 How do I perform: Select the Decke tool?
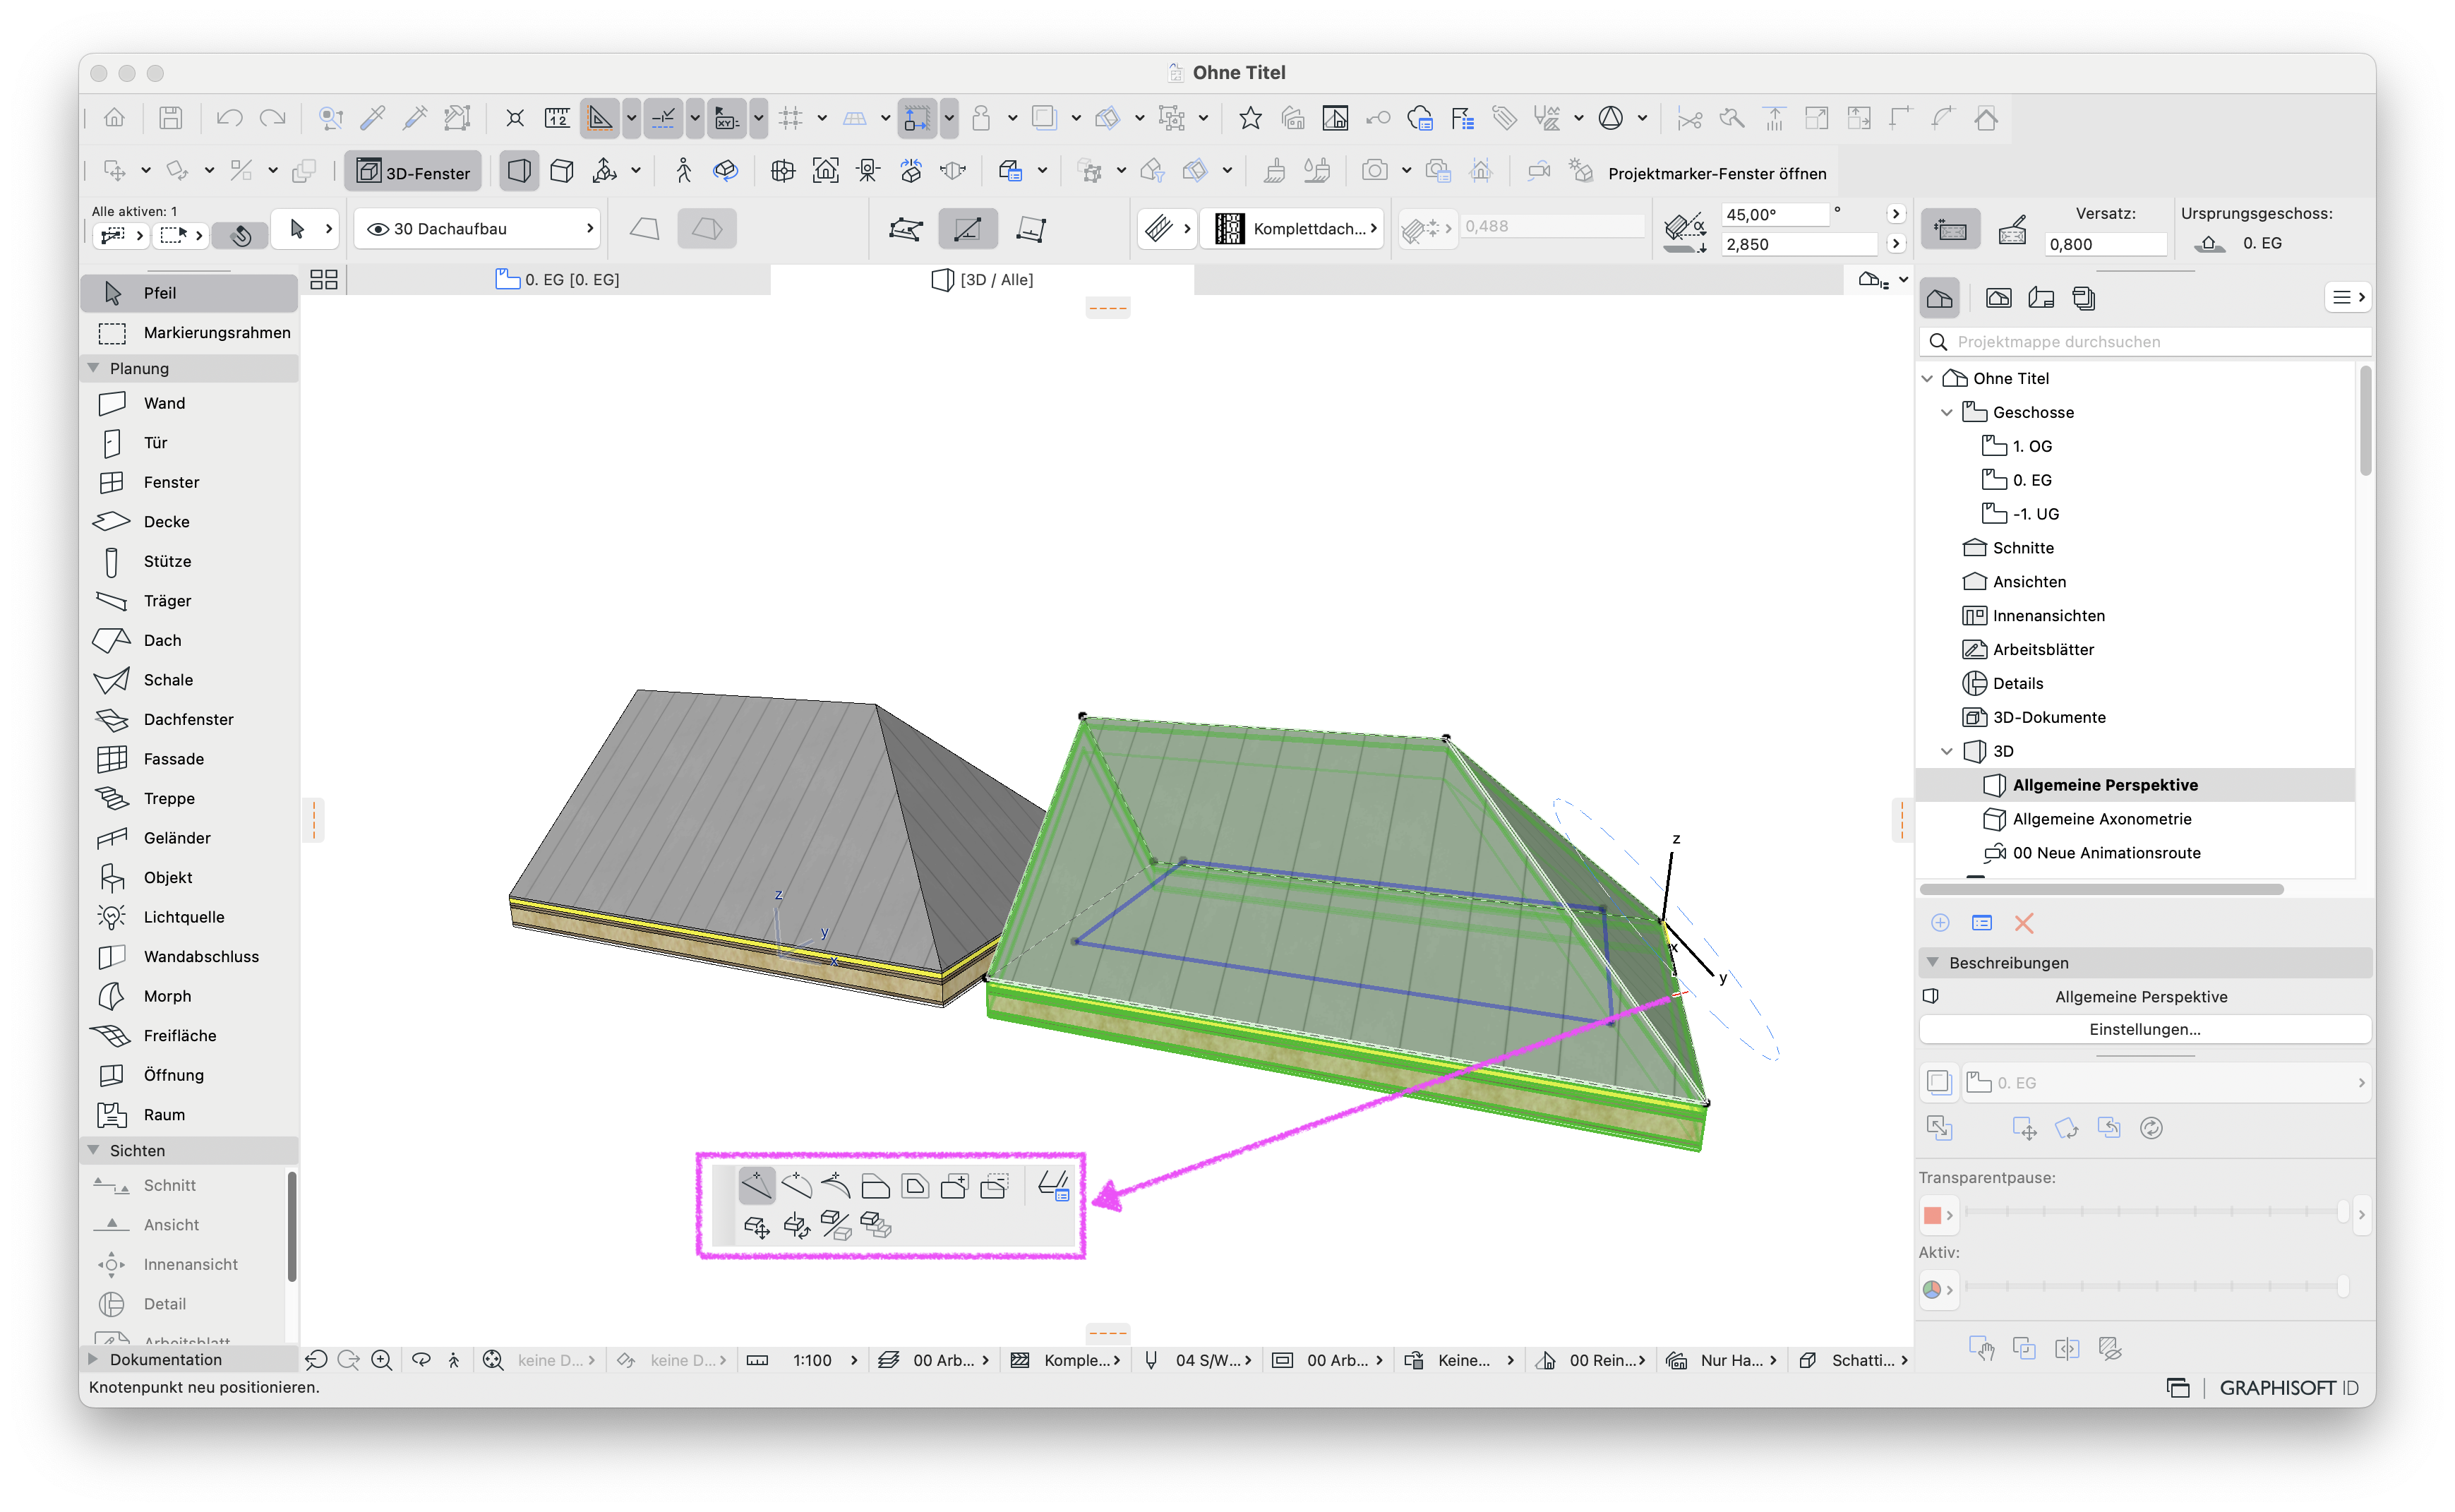[188, 522]
